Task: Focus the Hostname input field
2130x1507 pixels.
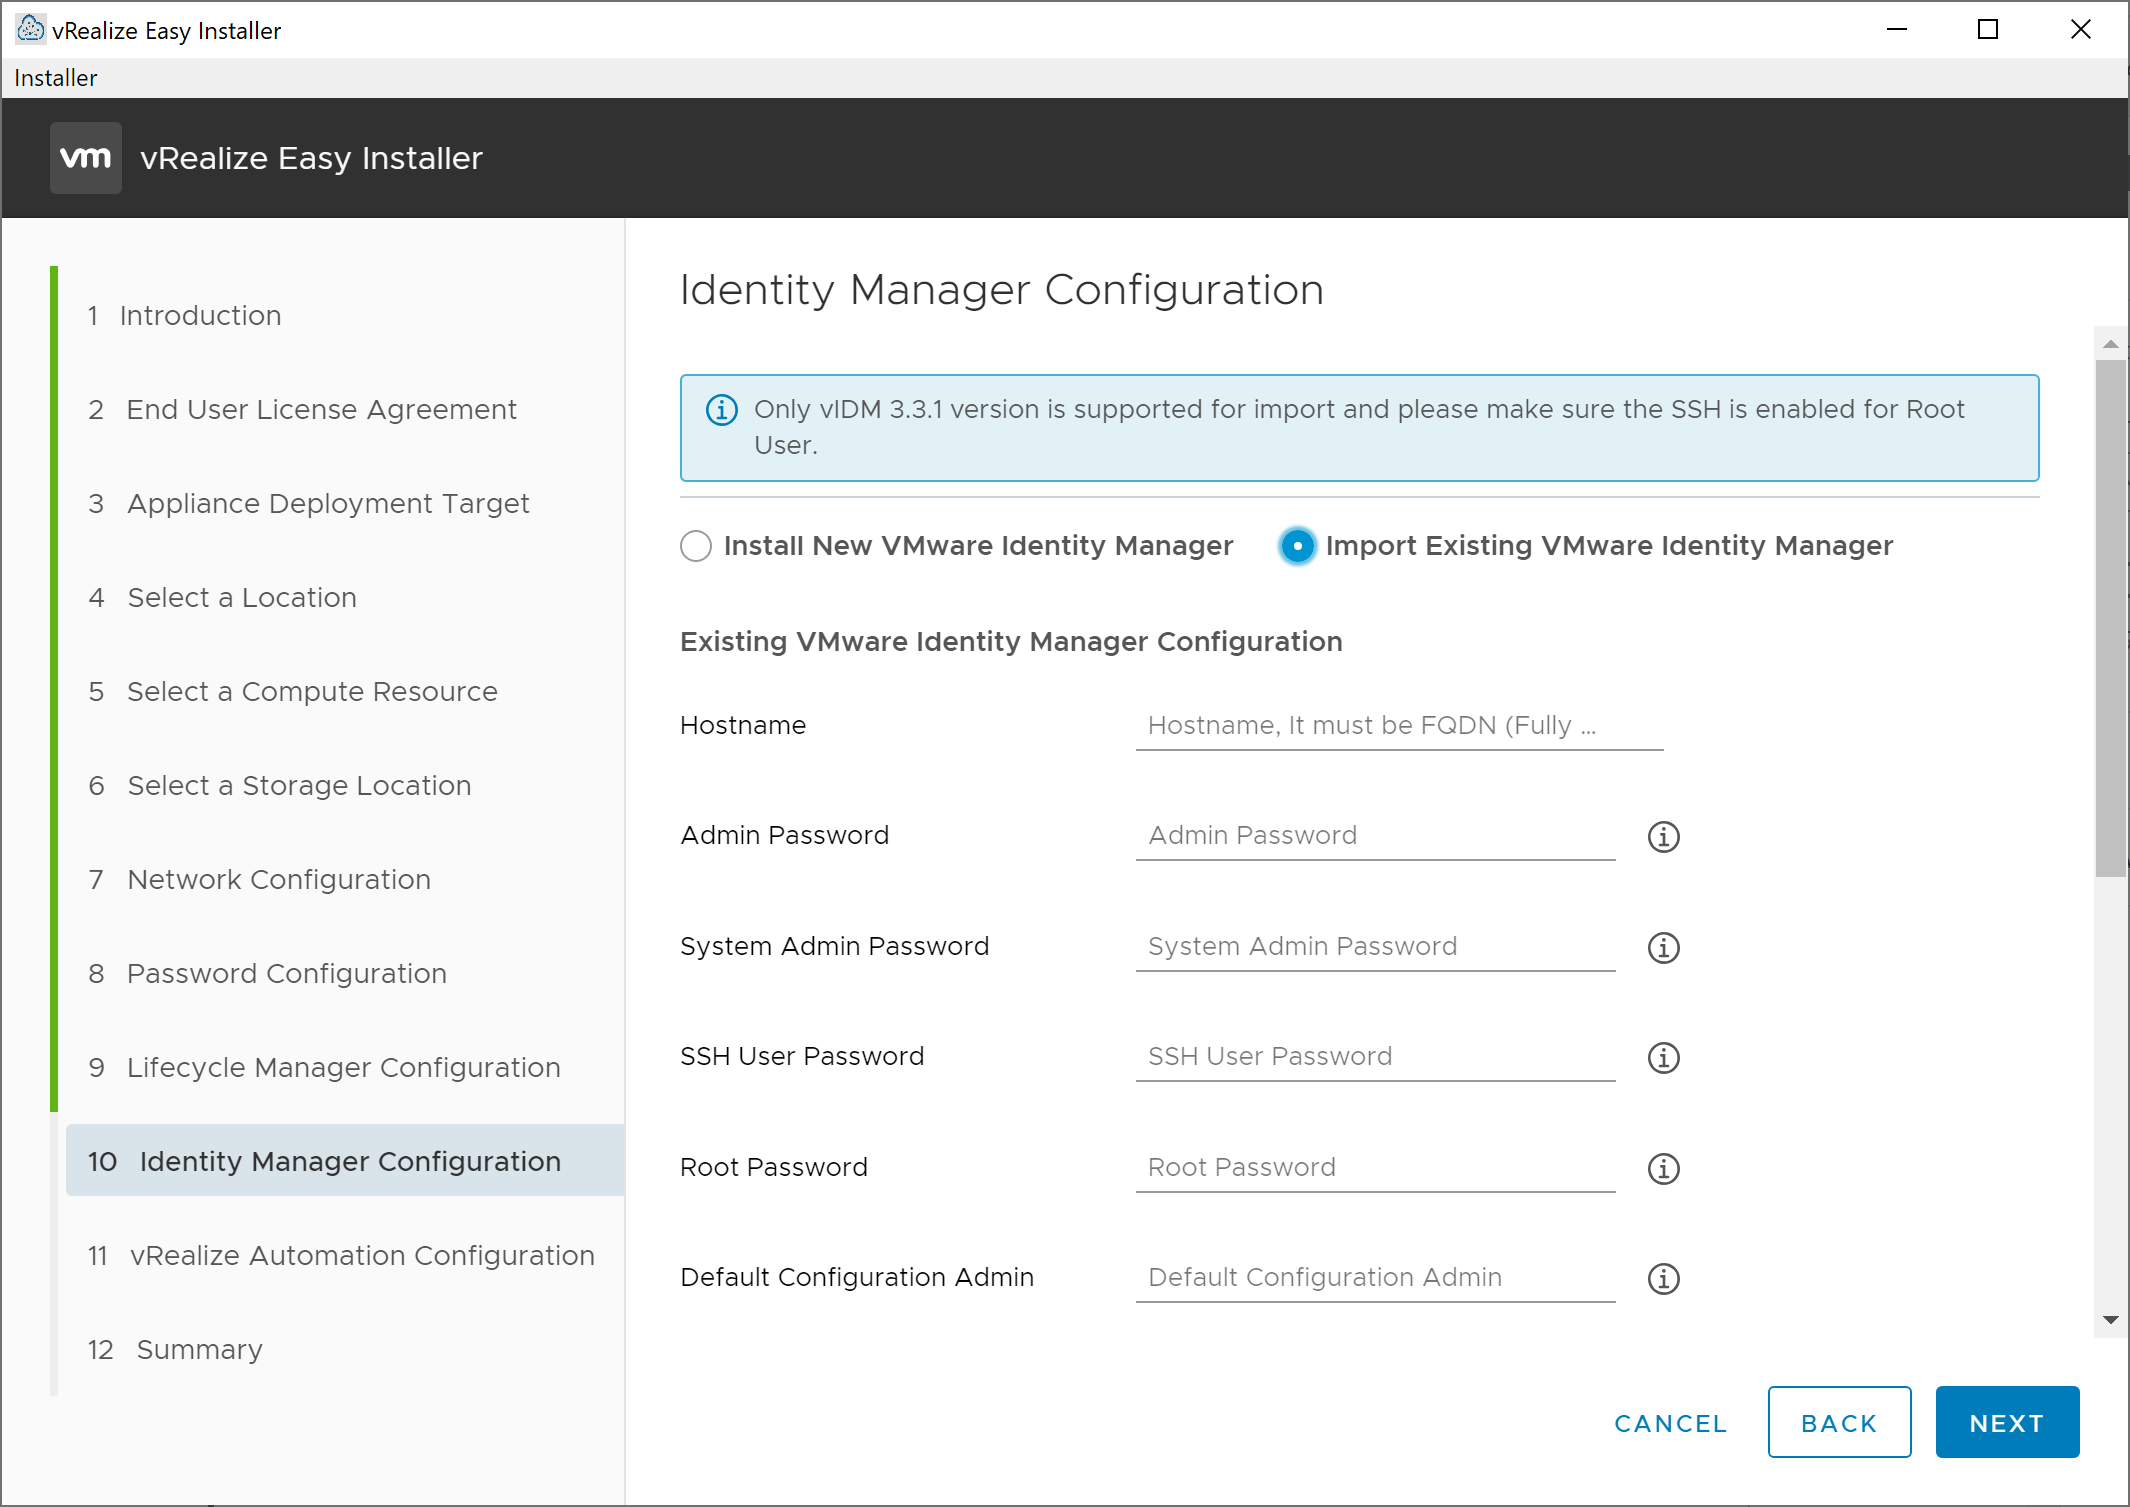Action: [1398, 726]
